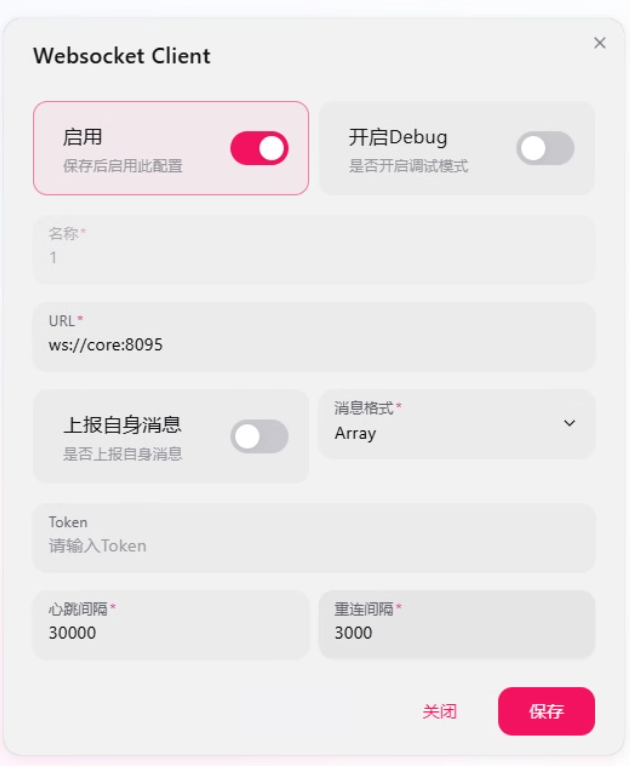The height and width of the screenshot is (766, 630).
Task: Click the 是否开启调试模式 description text
Action: click(408, 166)
